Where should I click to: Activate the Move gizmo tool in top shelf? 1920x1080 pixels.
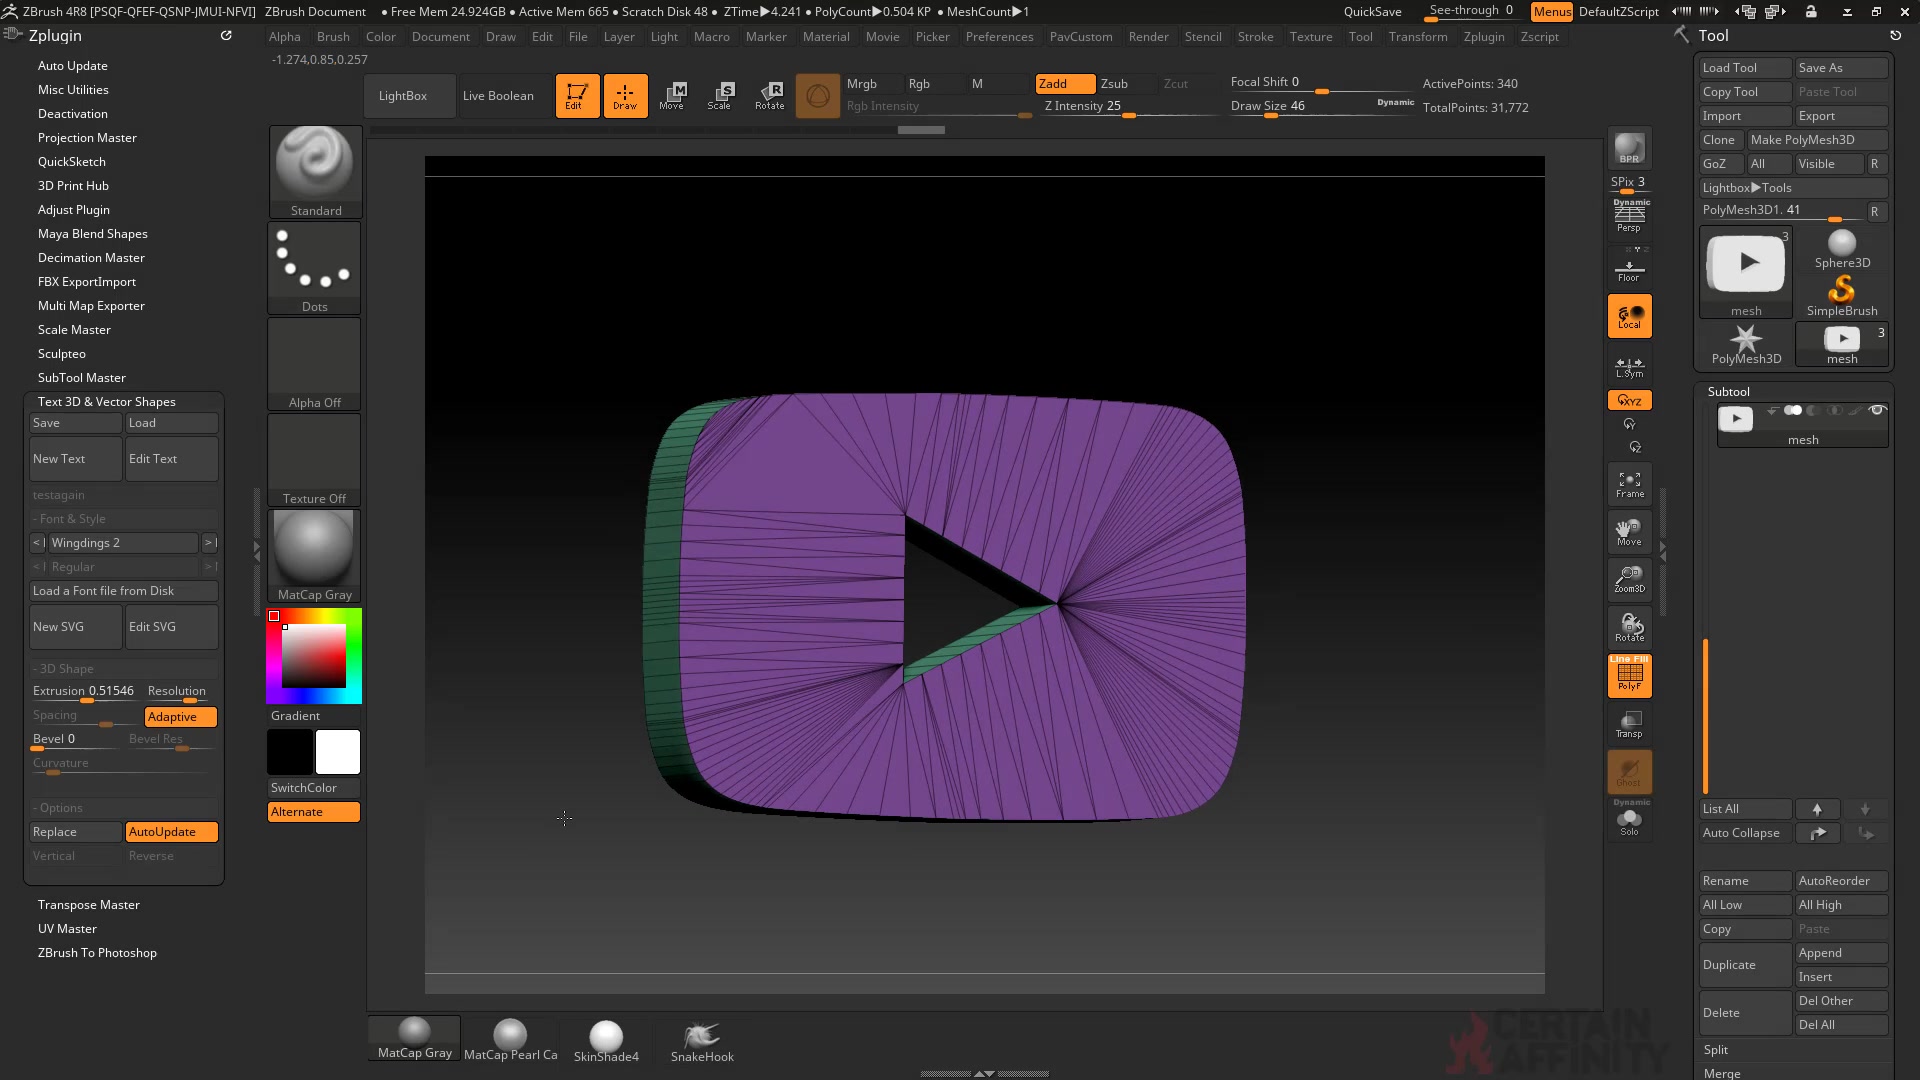coord(672,96)
